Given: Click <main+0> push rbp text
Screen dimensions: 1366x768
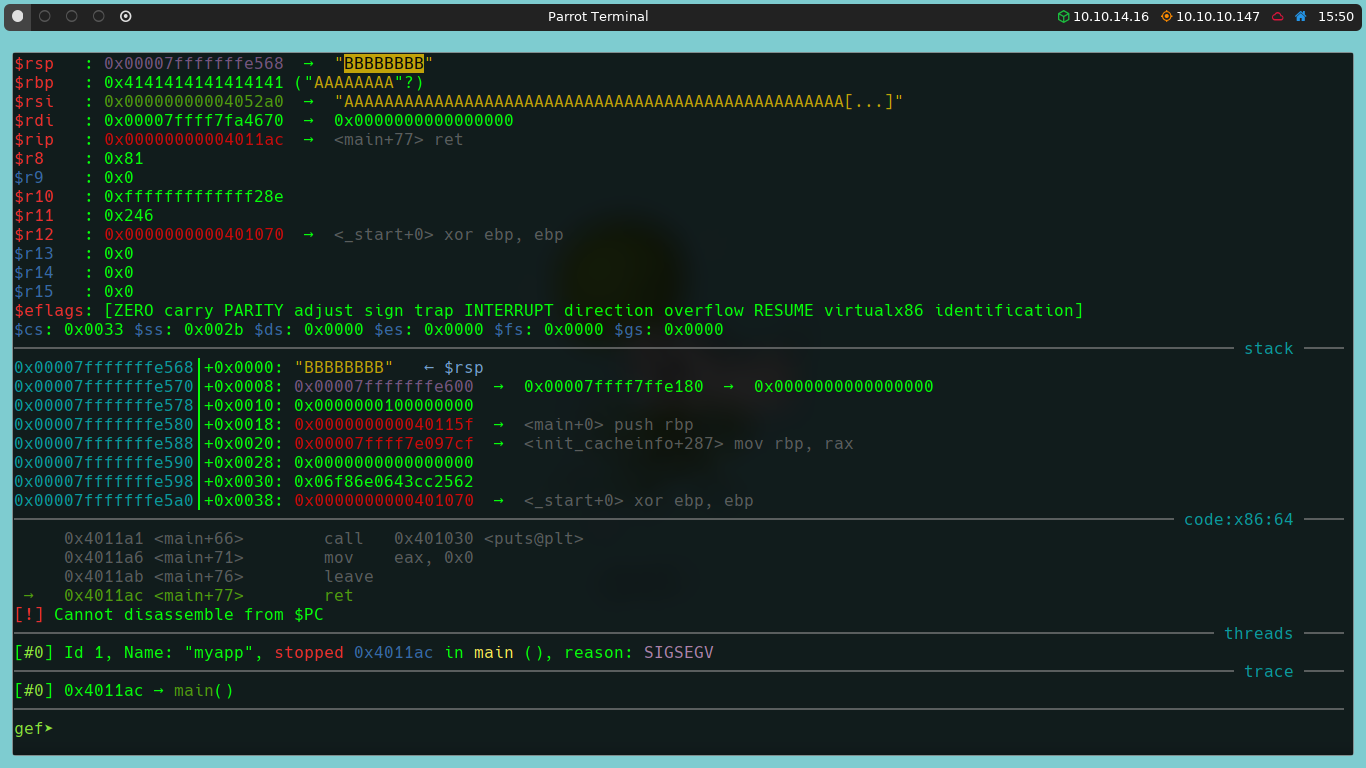Looking at the screenshot, I should coord(609,425).
